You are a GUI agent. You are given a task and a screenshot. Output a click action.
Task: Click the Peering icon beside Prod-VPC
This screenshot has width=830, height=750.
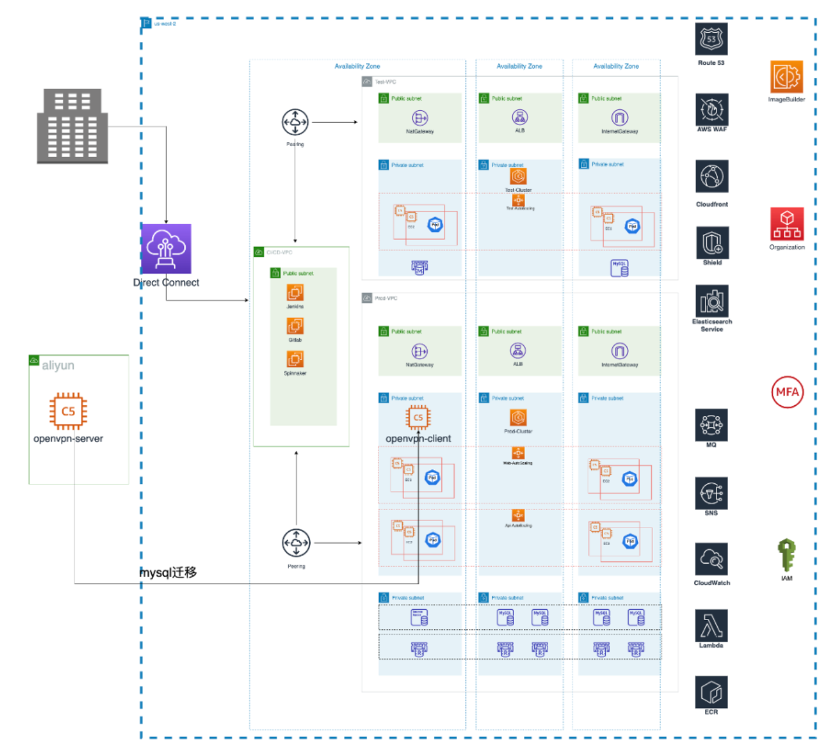tap(296, 543)
